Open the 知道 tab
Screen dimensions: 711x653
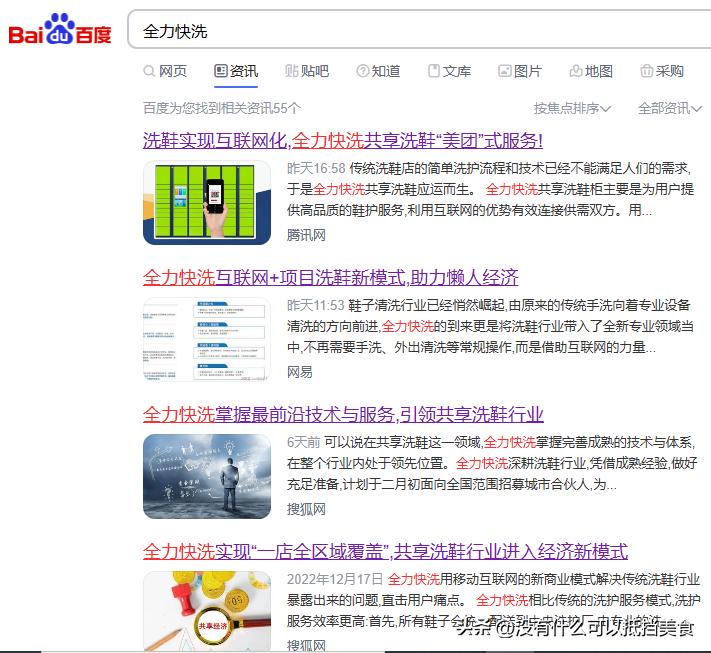378,71
